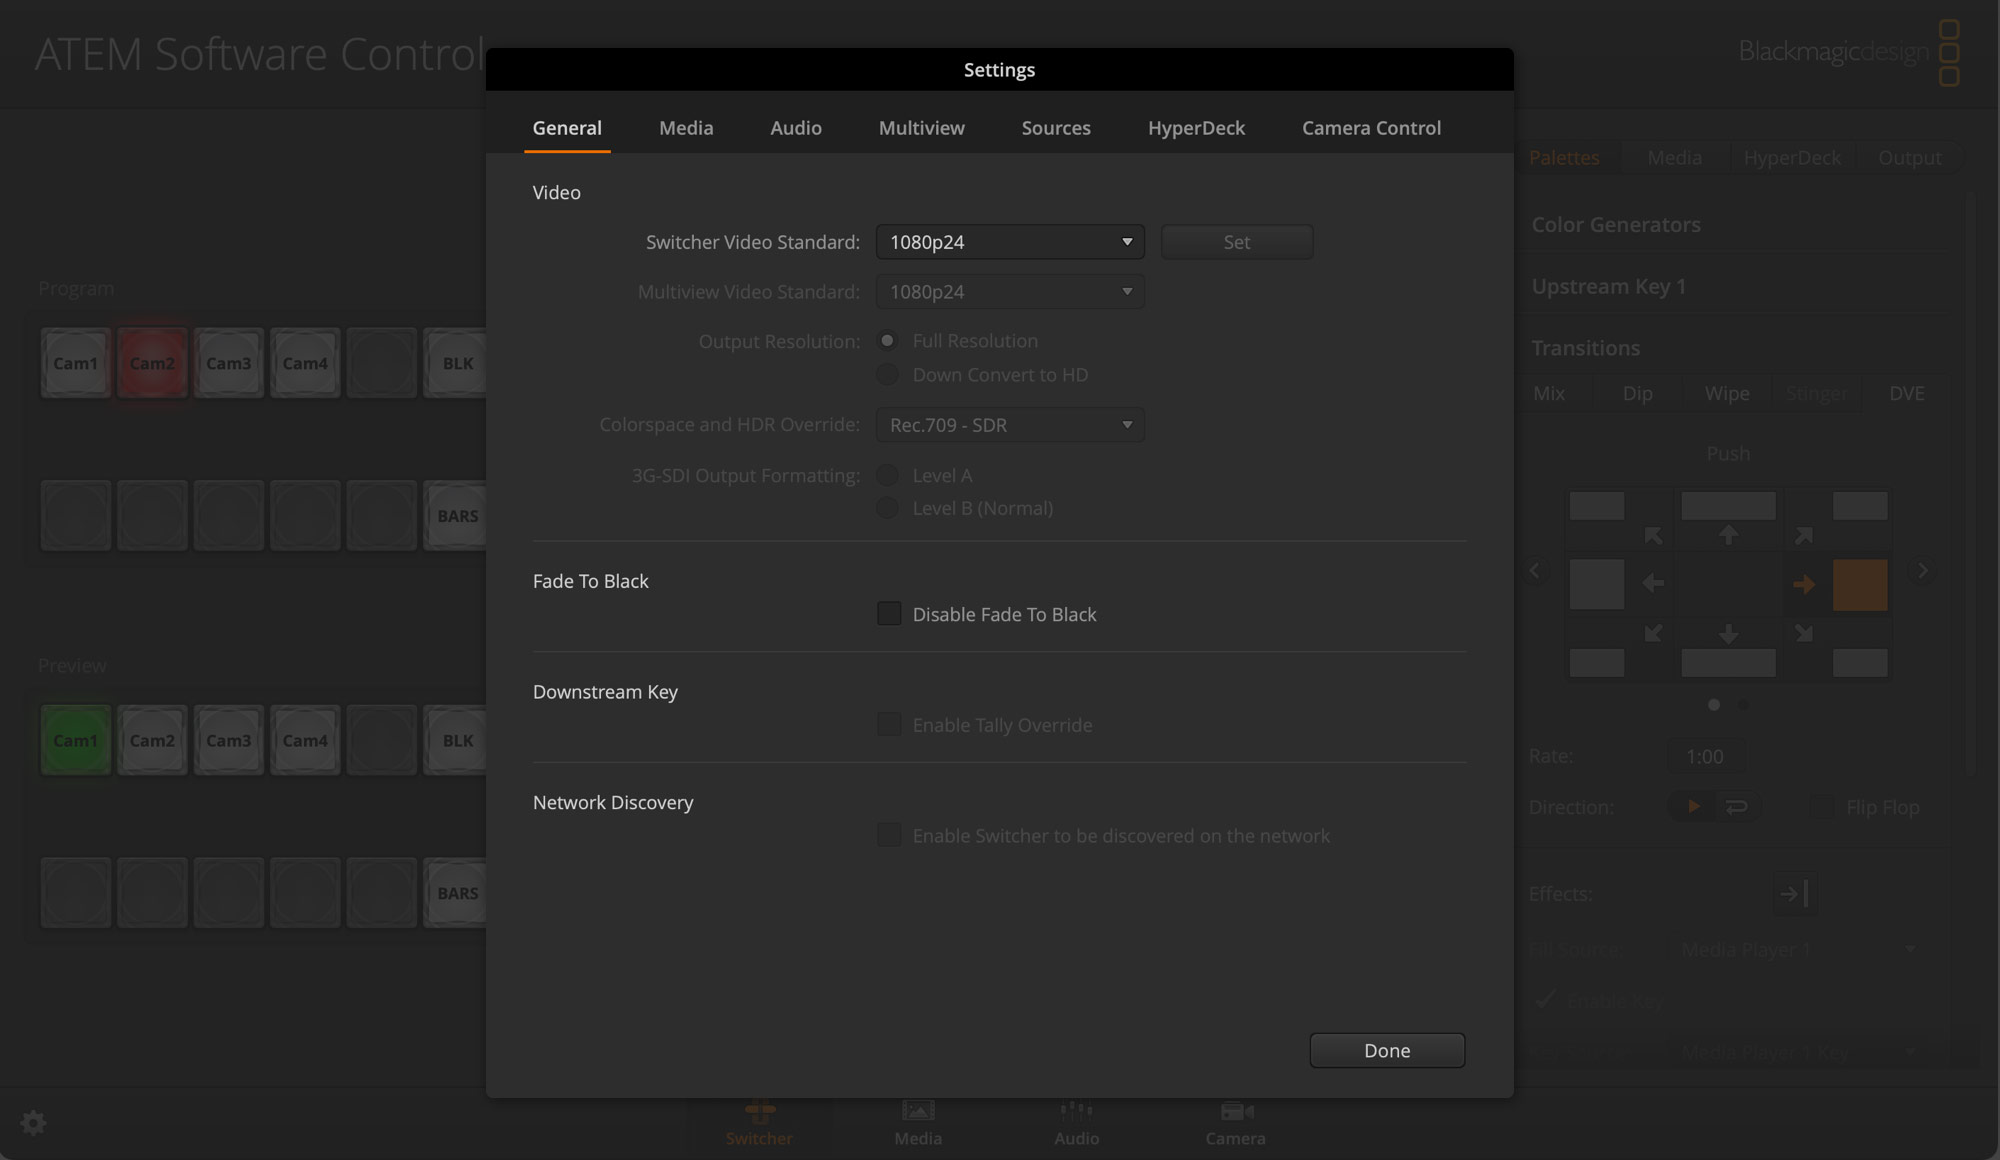Screen dimensions: 2000x1160
Task: Click the settings gear in bottom-left corner
Action: tap(33, 1122)
